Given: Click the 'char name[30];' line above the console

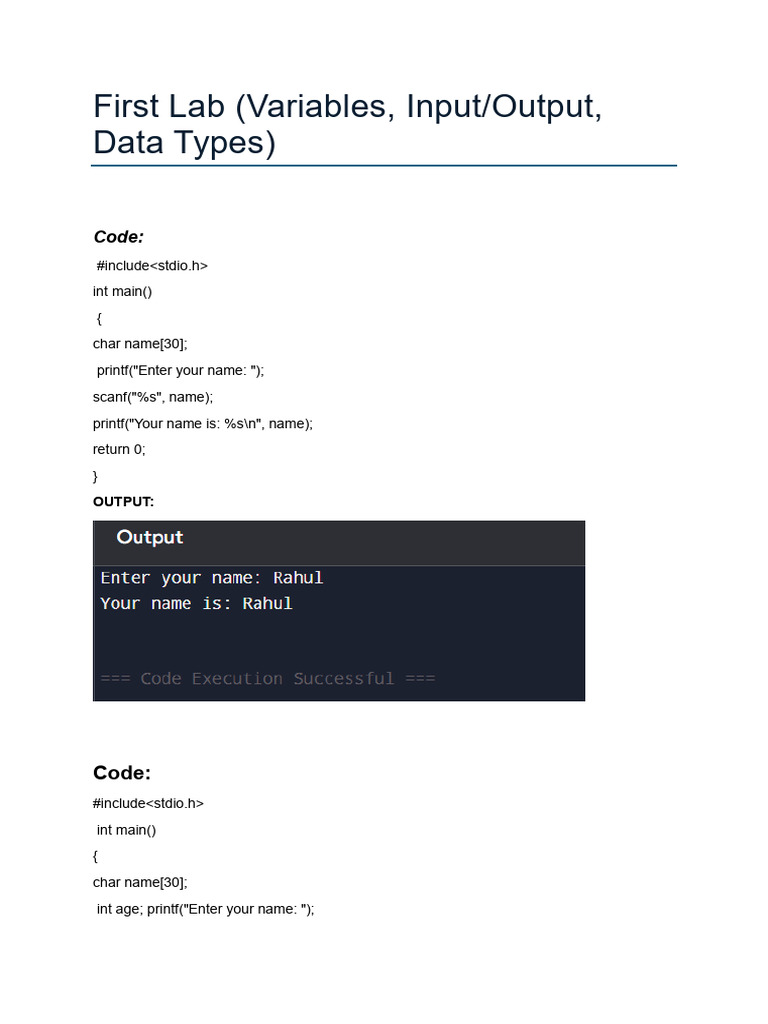Looking at the screenshot, I should [x=140, y=344].
